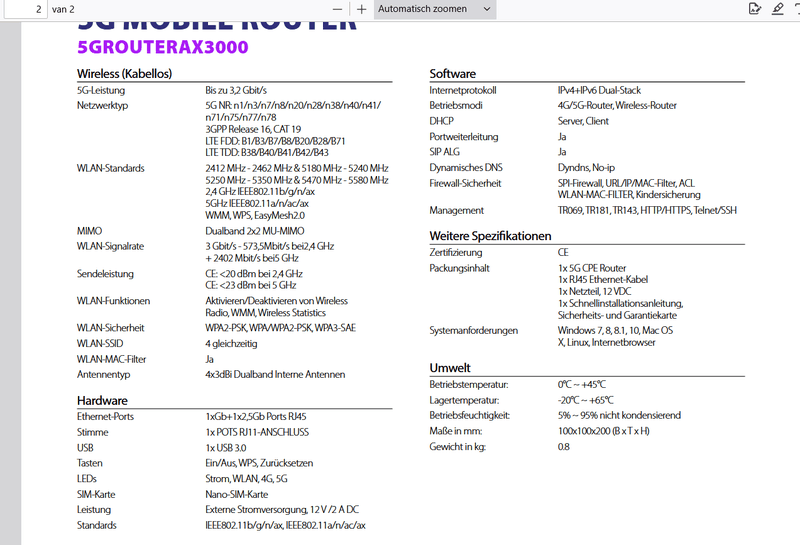The image size is (800, 545).
Task: Select the highlight tool icon
Action: pyautogui.click(x=778, y=9)
